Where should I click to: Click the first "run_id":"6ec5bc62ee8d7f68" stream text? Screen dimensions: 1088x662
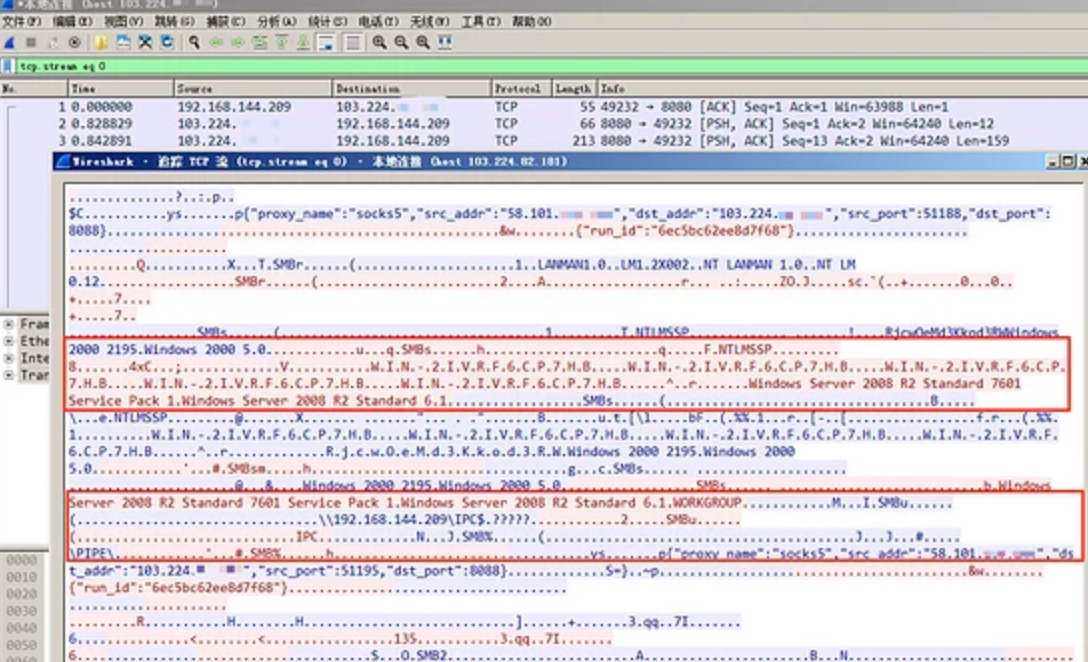[683, 230]
